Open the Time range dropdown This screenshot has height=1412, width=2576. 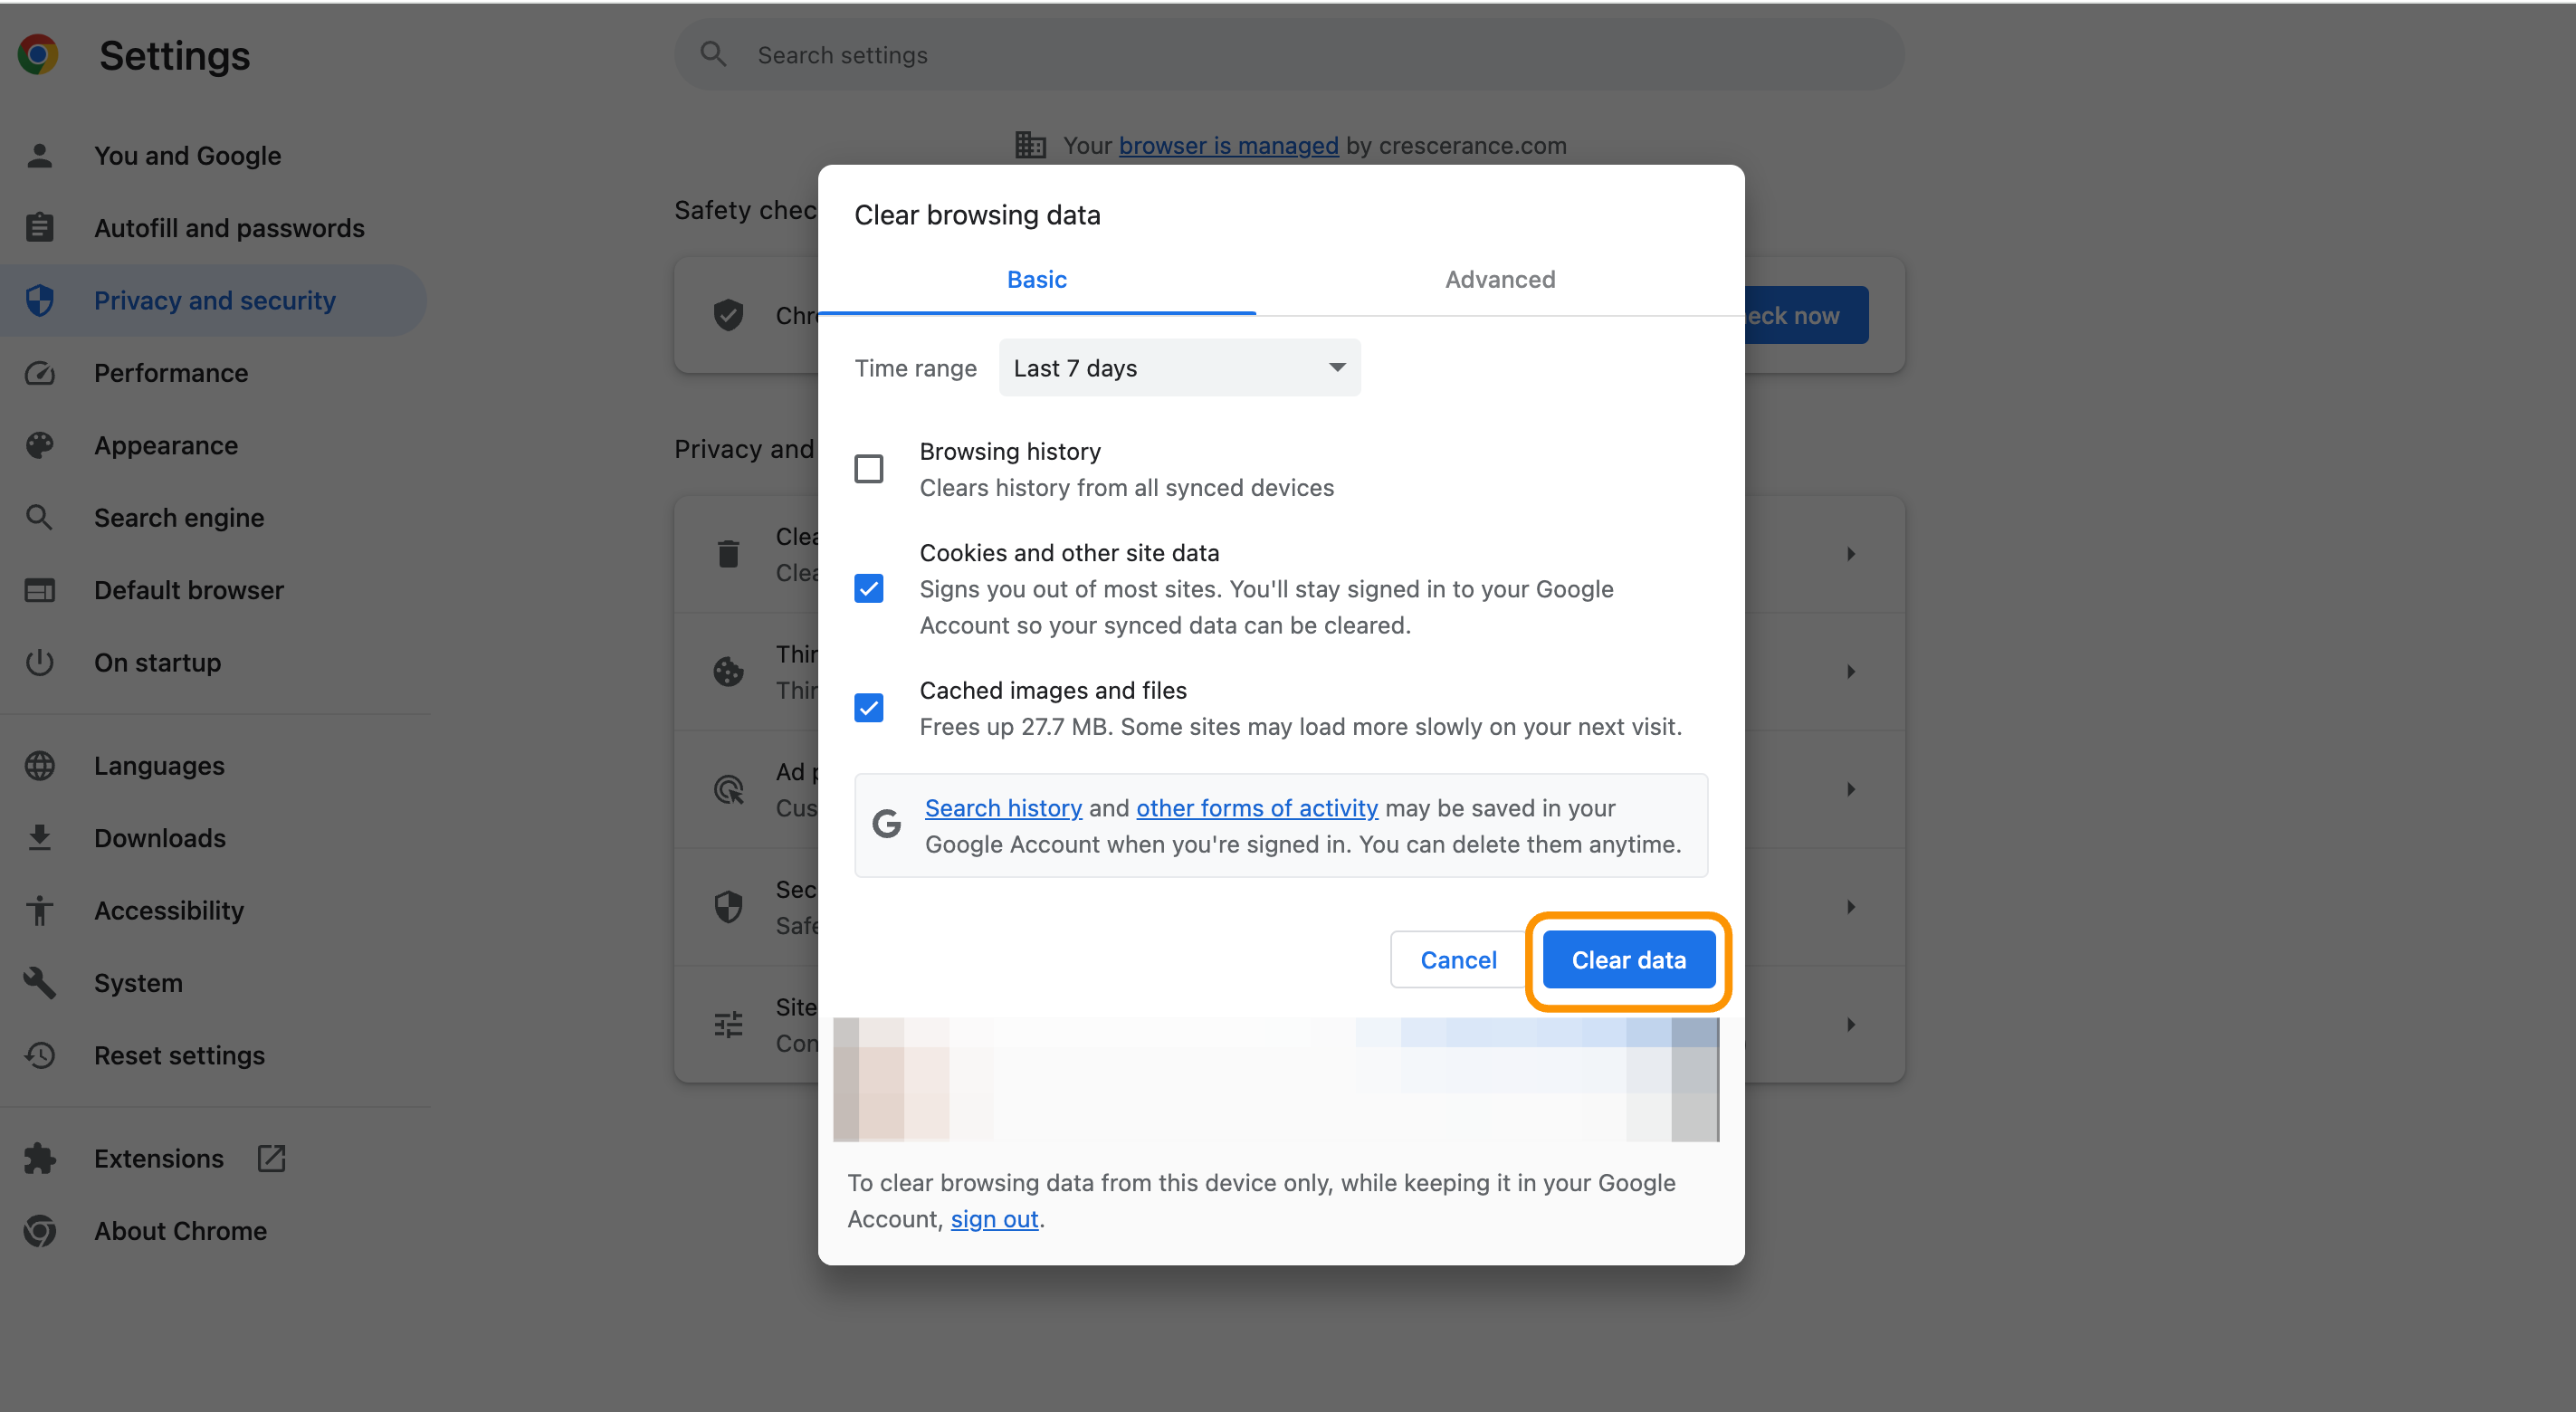tap(1179, 368)
